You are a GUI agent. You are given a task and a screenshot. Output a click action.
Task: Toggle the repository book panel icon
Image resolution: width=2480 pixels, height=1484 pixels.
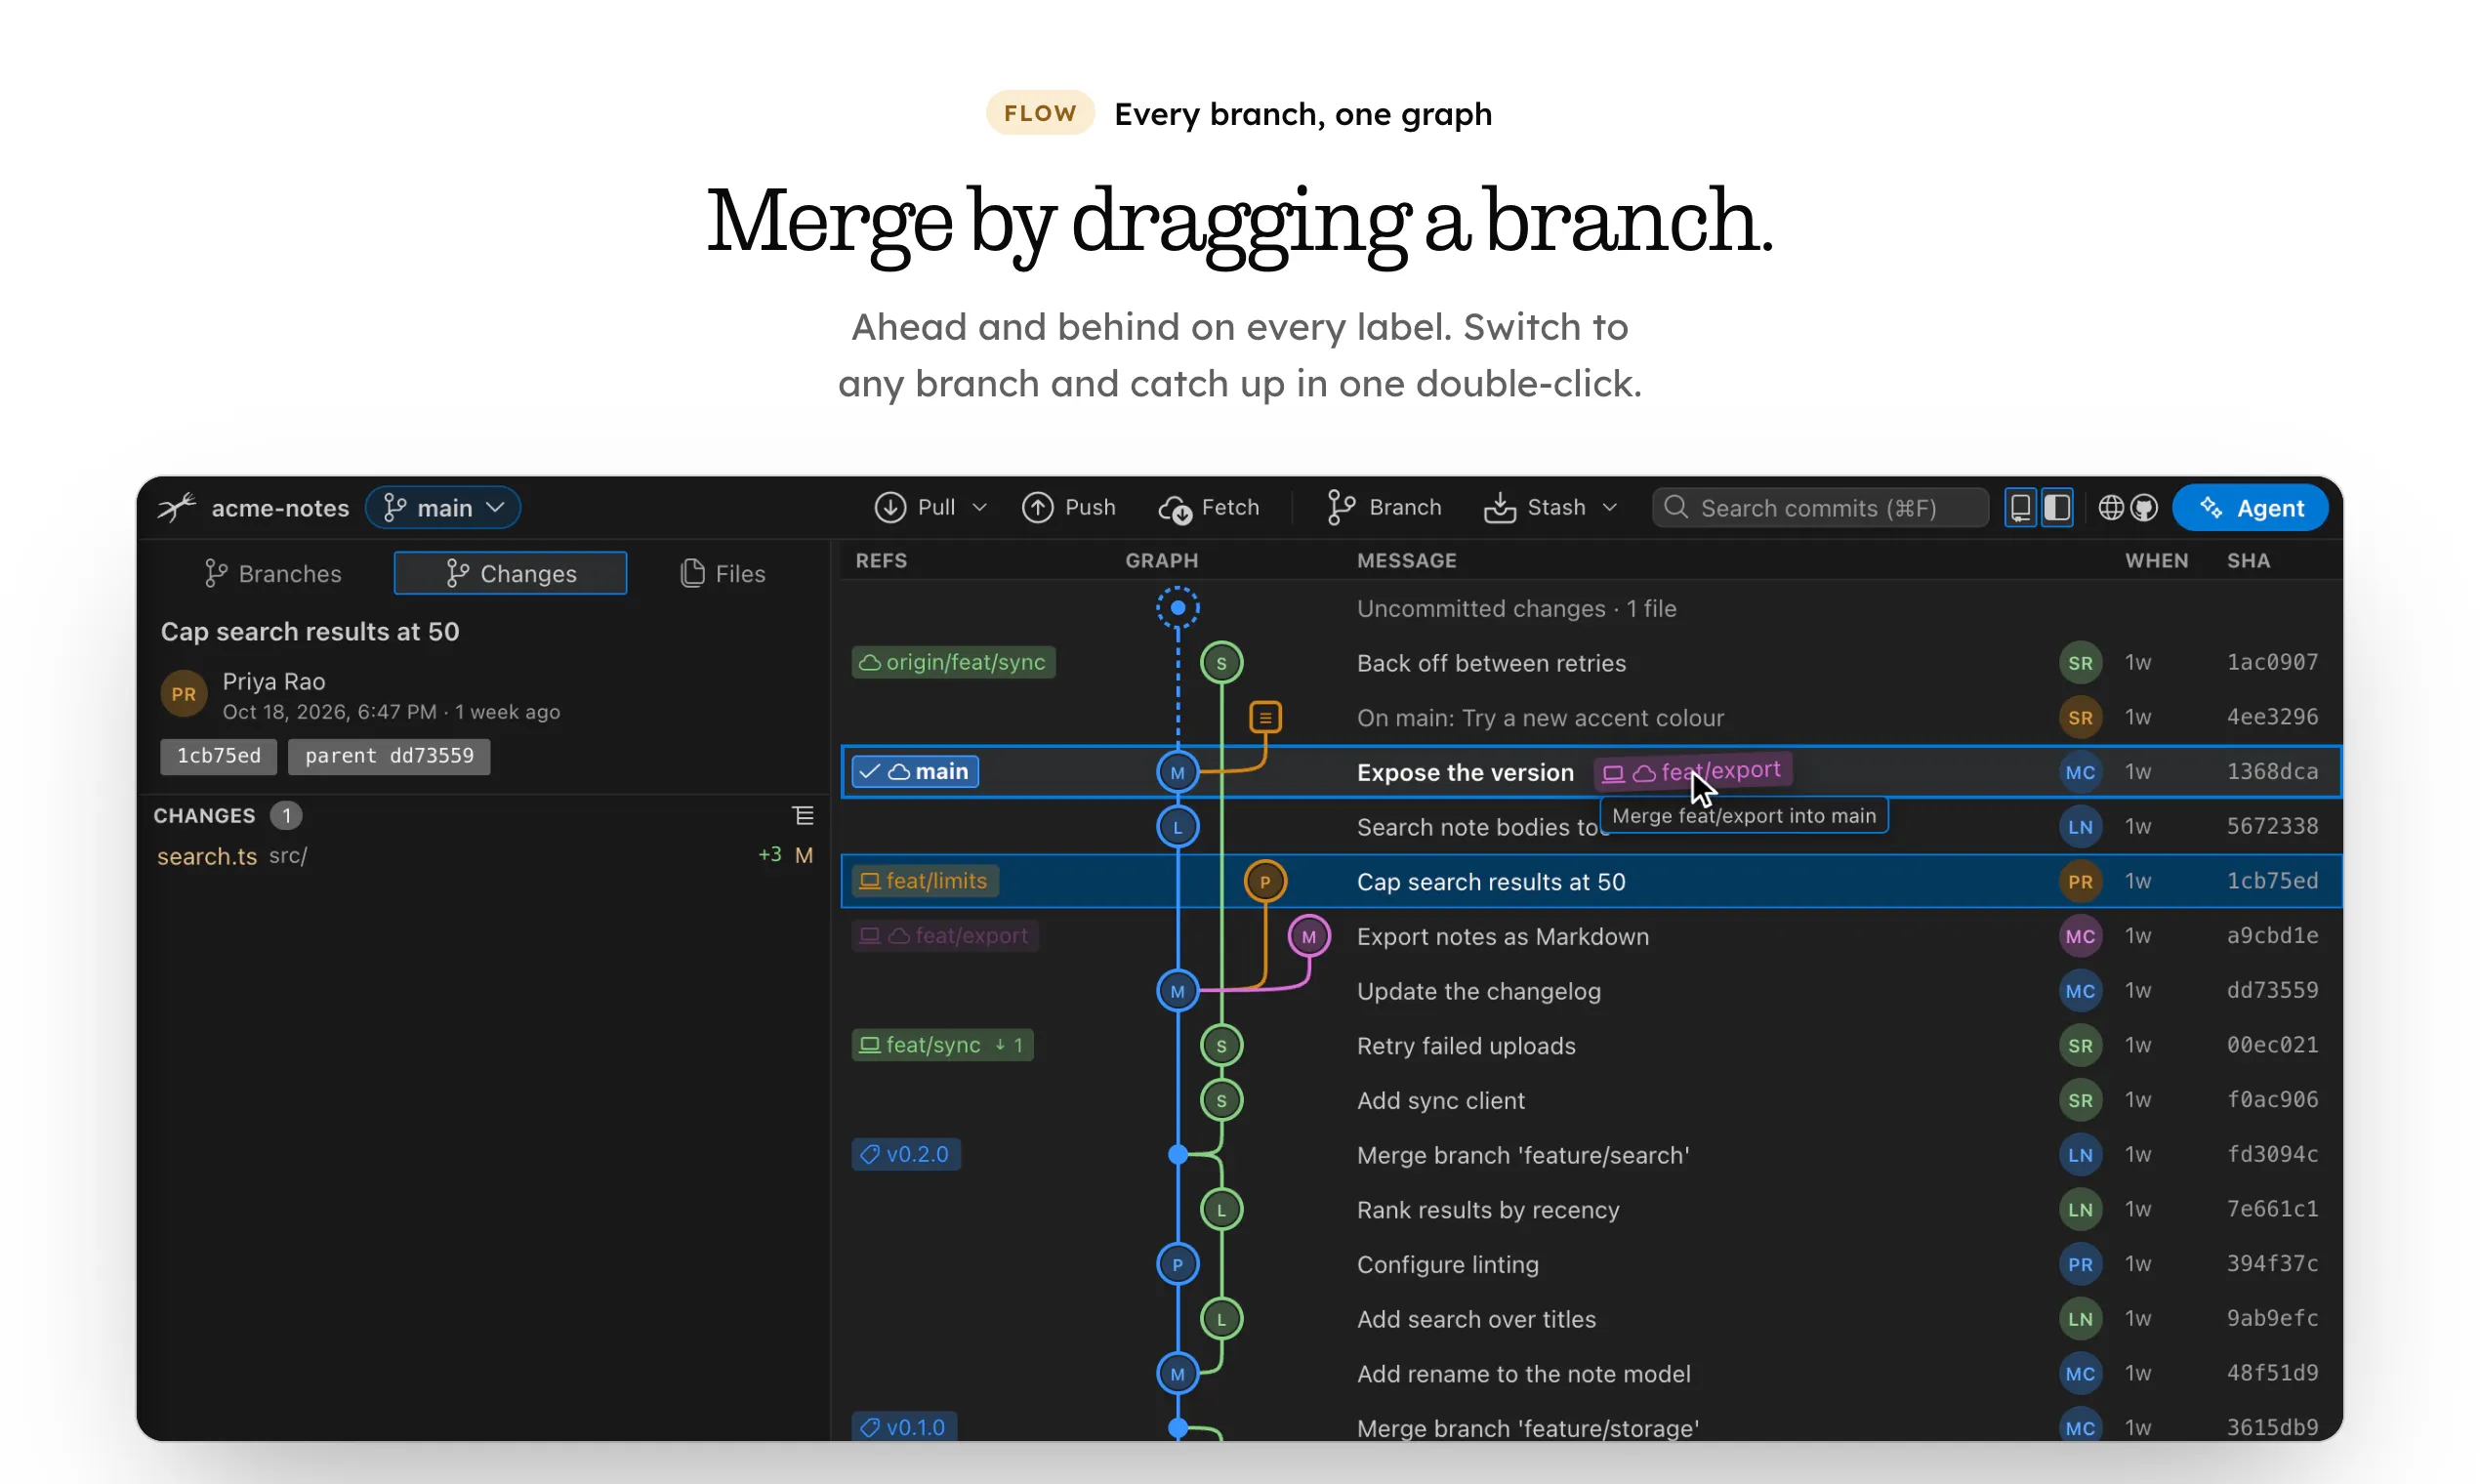(x=2020, y=508)
